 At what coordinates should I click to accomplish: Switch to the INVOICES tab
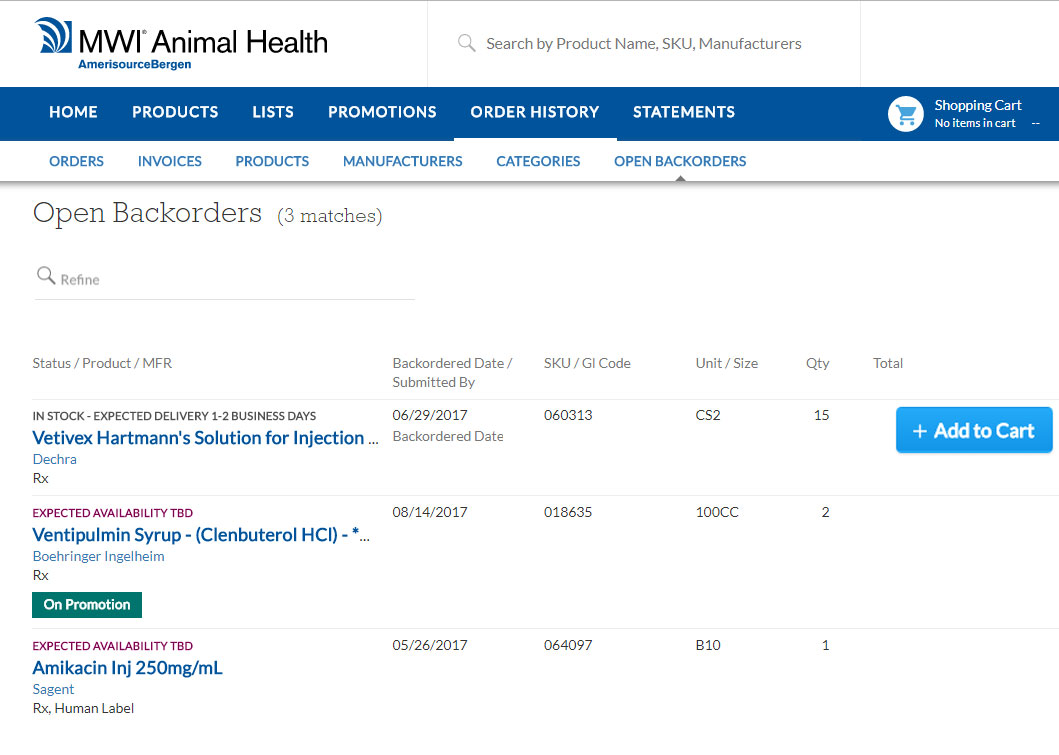[169, 161]
